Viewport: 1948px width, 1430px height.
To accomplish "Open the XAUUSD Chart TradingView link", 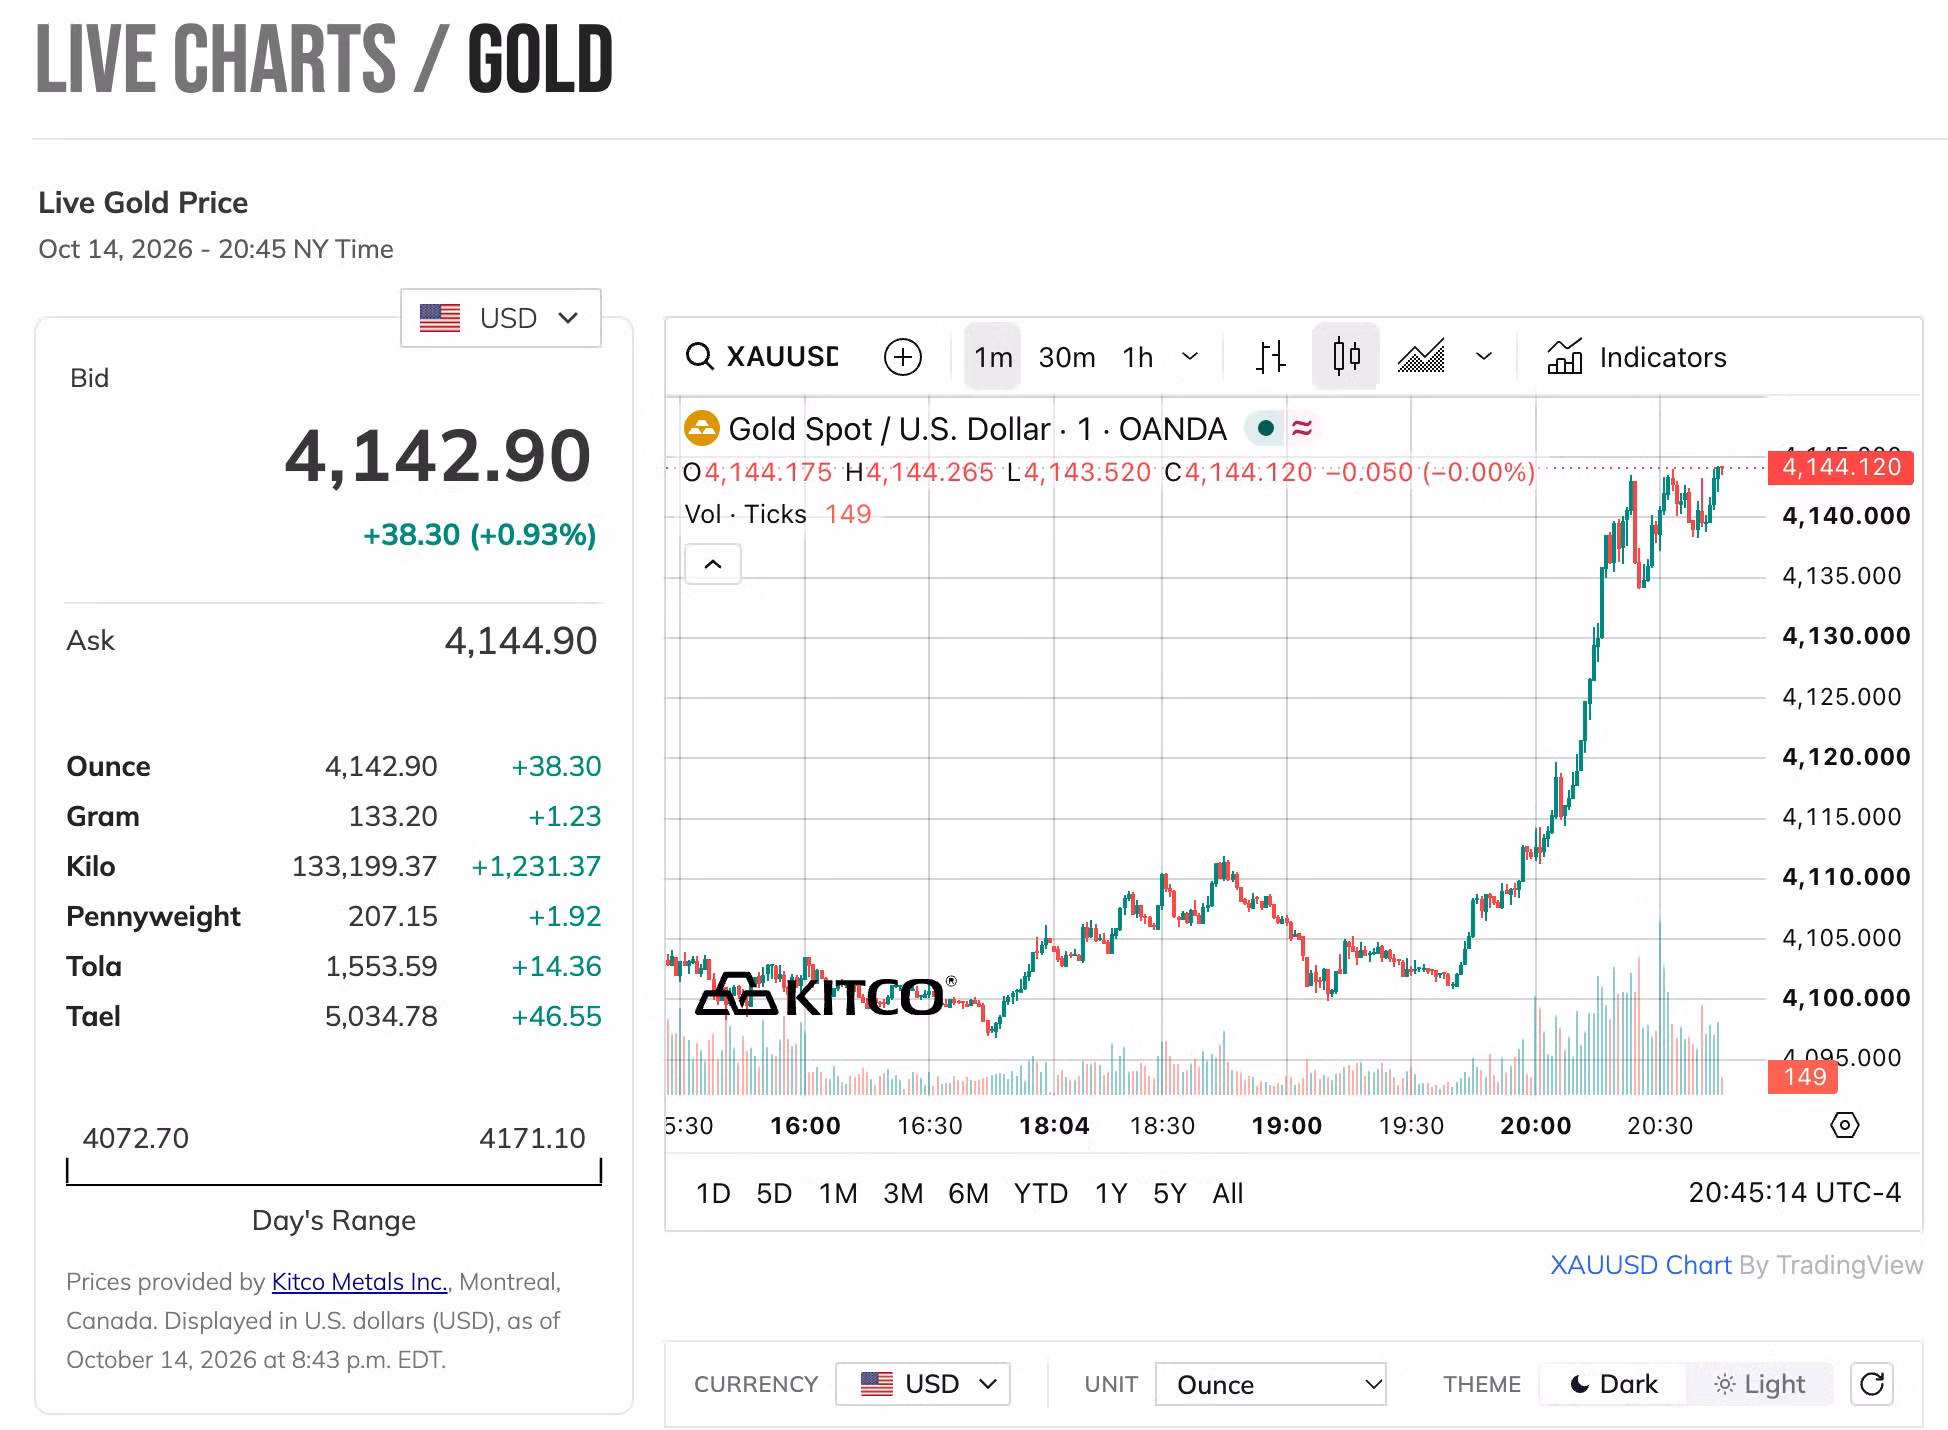I will (1640, 1265).
